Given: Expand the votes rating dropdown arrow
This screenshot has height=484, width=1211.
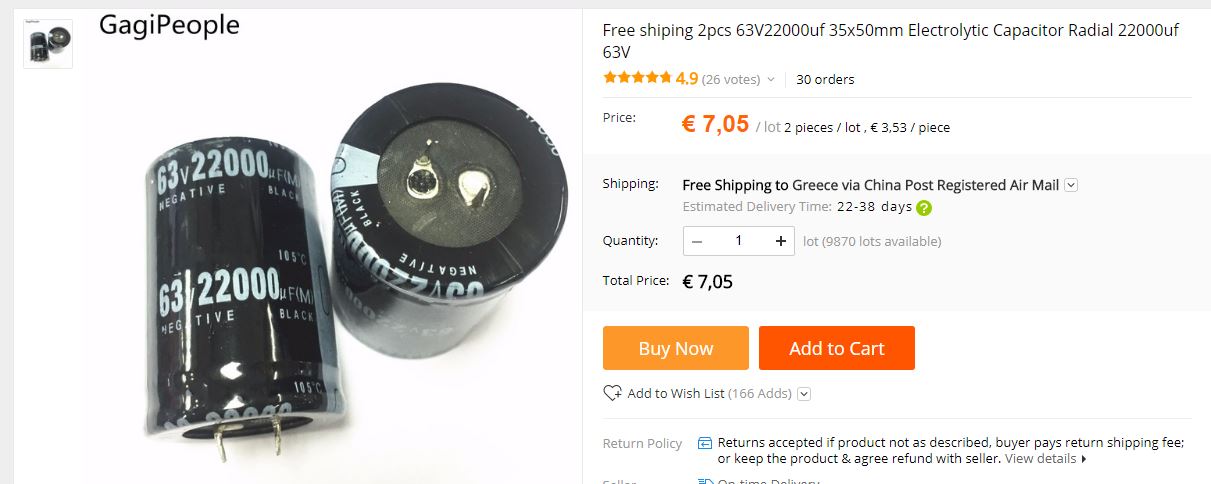Looking at the screenshot, I should pyautogui.click(x=771, y=80).
